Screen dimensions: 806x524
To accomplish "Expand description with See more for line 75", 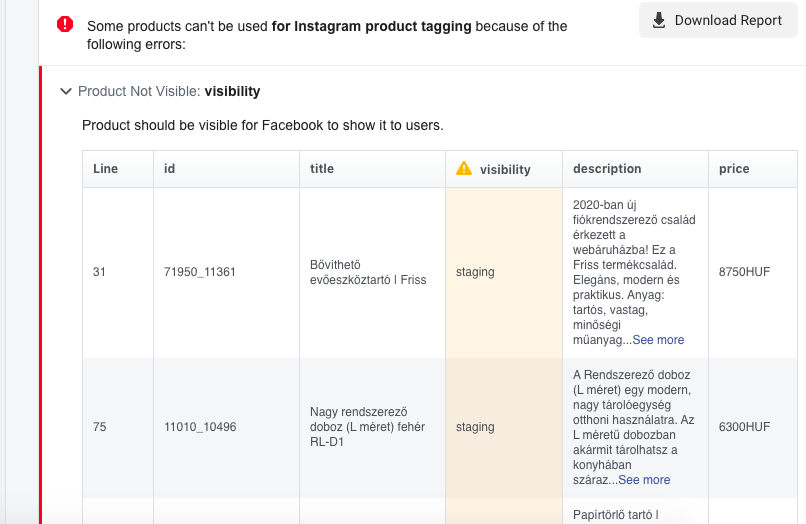I will 644,480.
